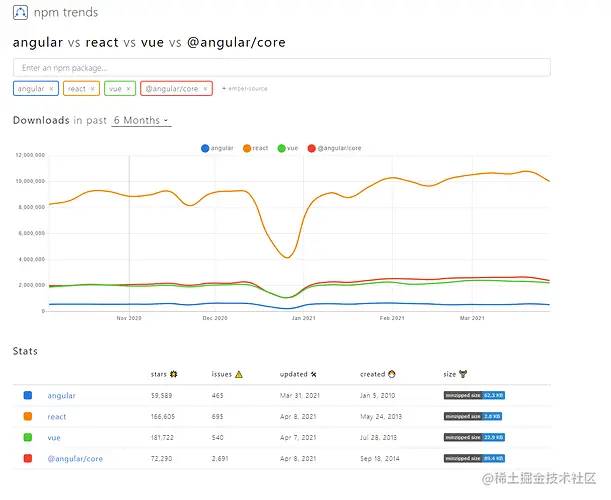
Task: Remove the vue package tag
Action: (x=128, y=89)
